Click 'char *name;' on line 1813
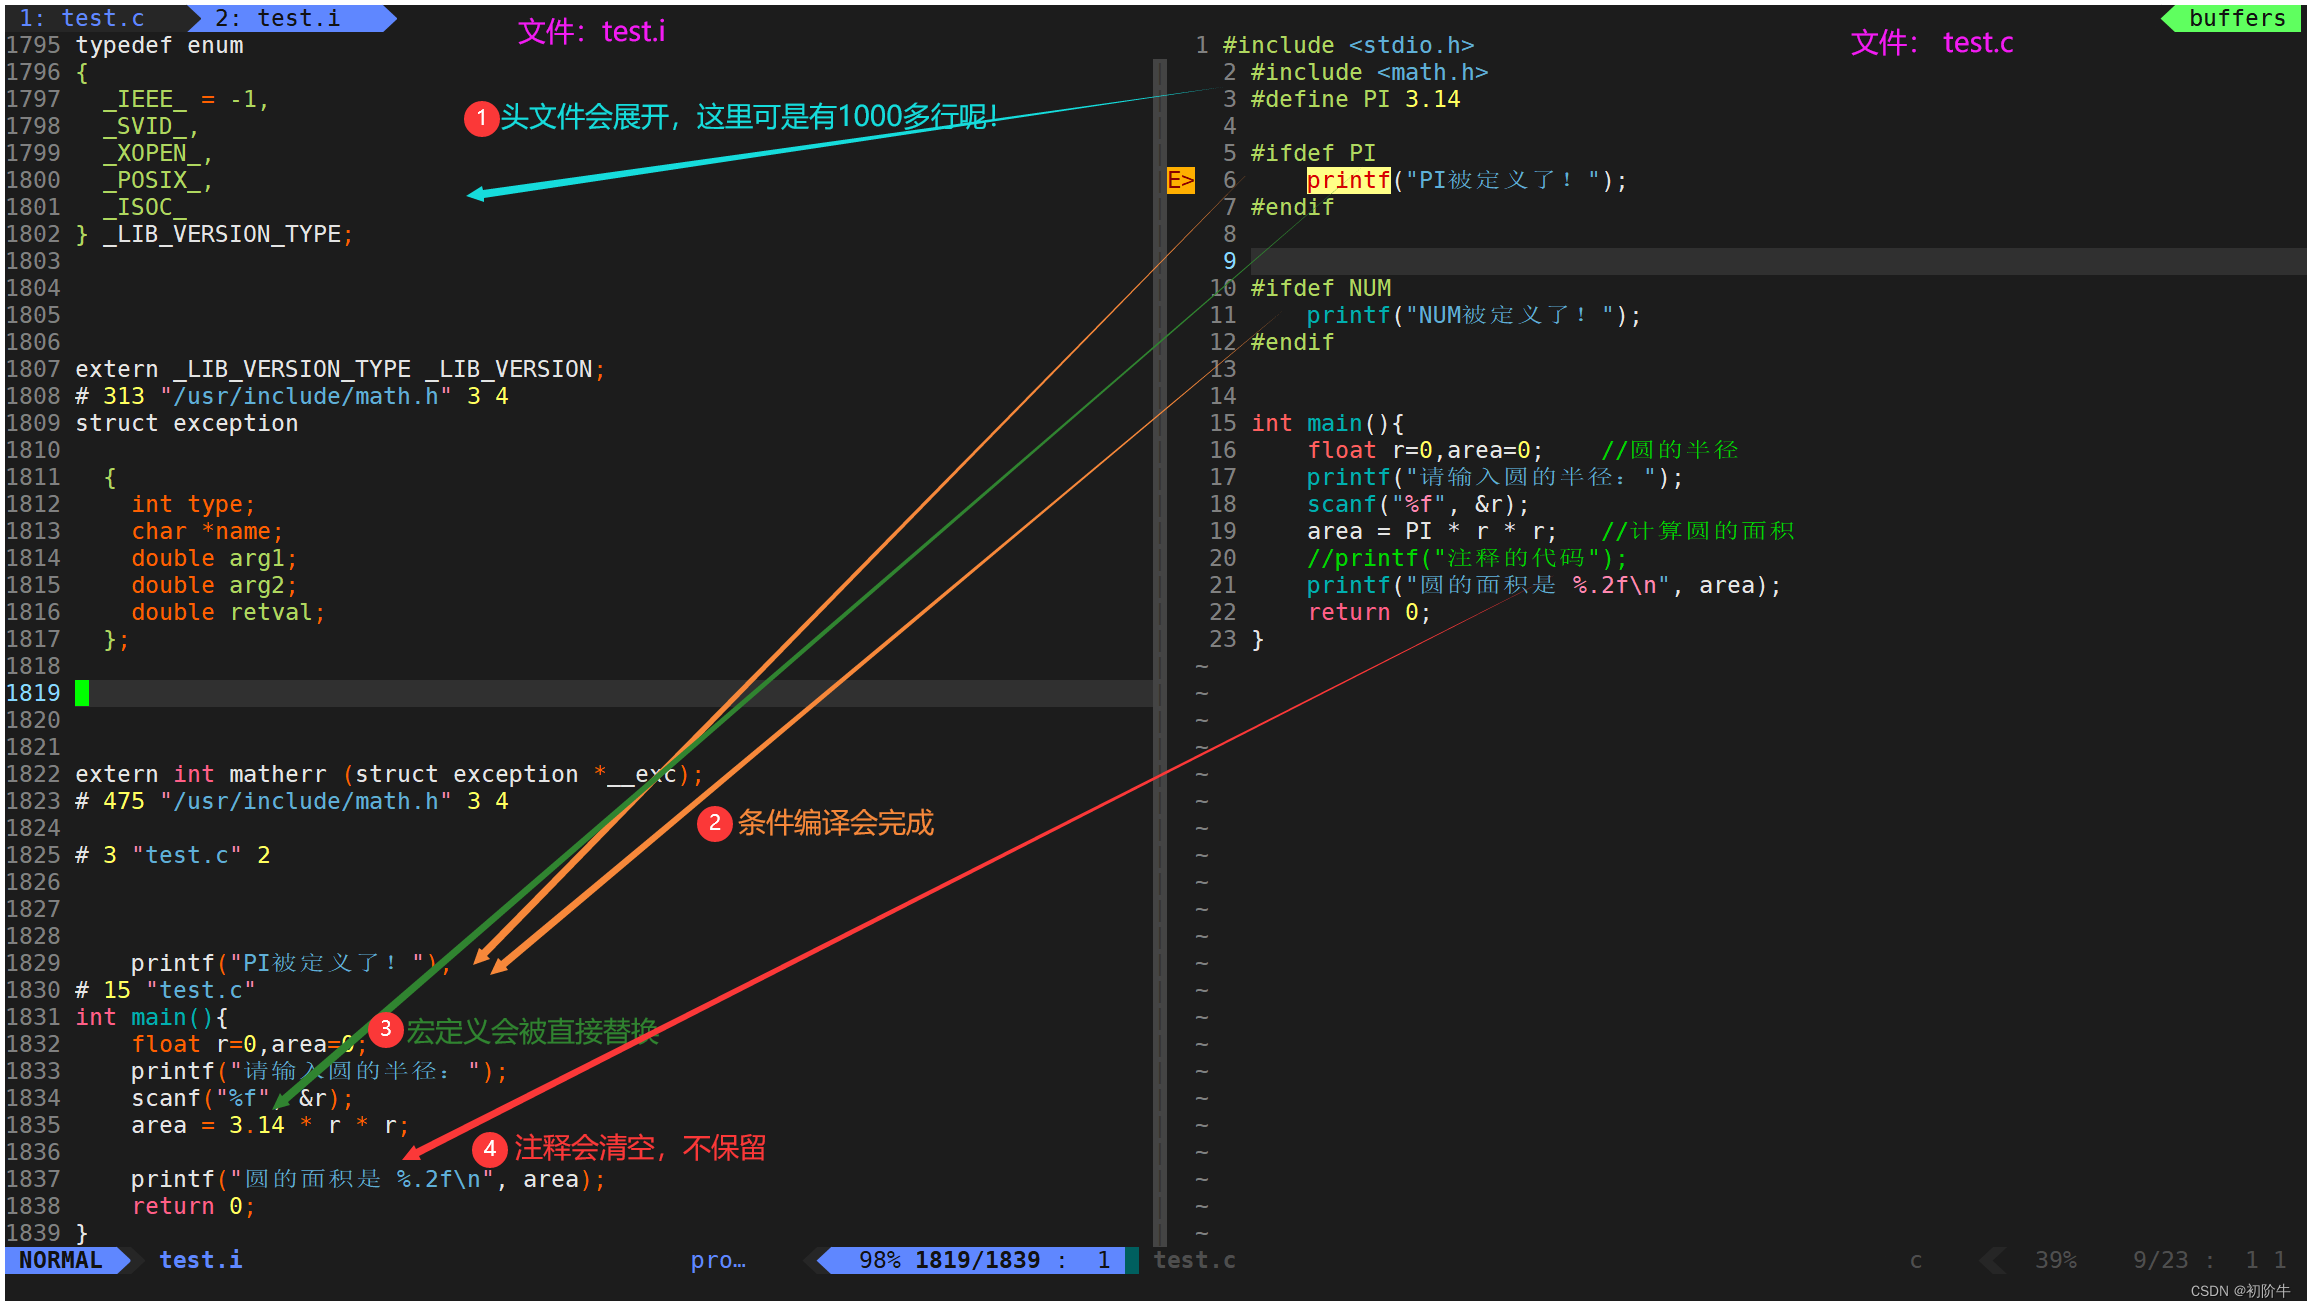 click(208, 531)
